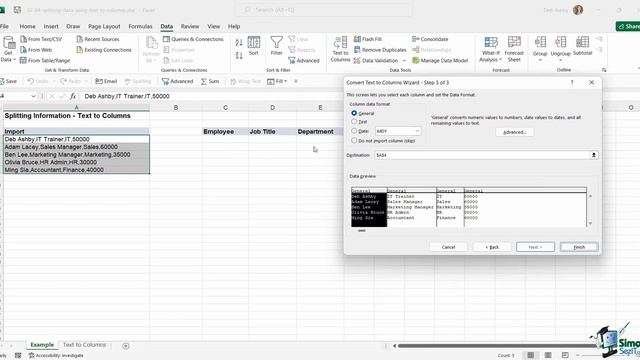This screenshot has height=360, width=640.
Task: Expand the Ungroup dropdown
Action: [560, 60]
